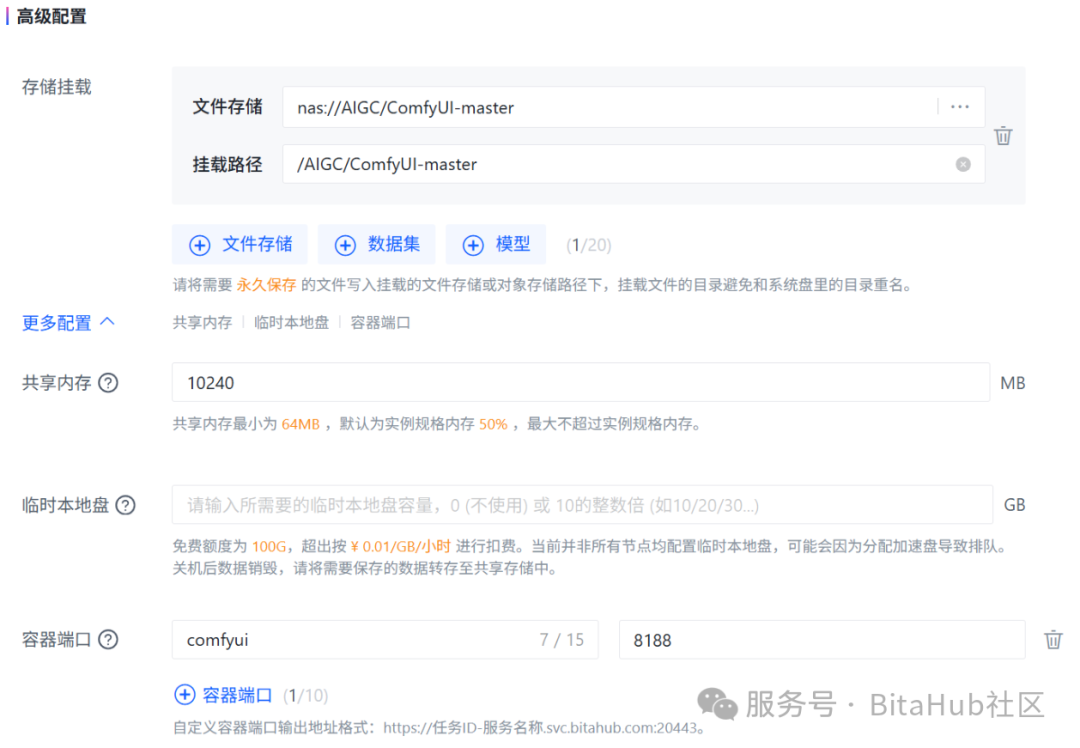Open the file storage browse (...) menu
The height and width of the screenshot is (748, 1080).
pyautogui.click(x=959, y=107)
